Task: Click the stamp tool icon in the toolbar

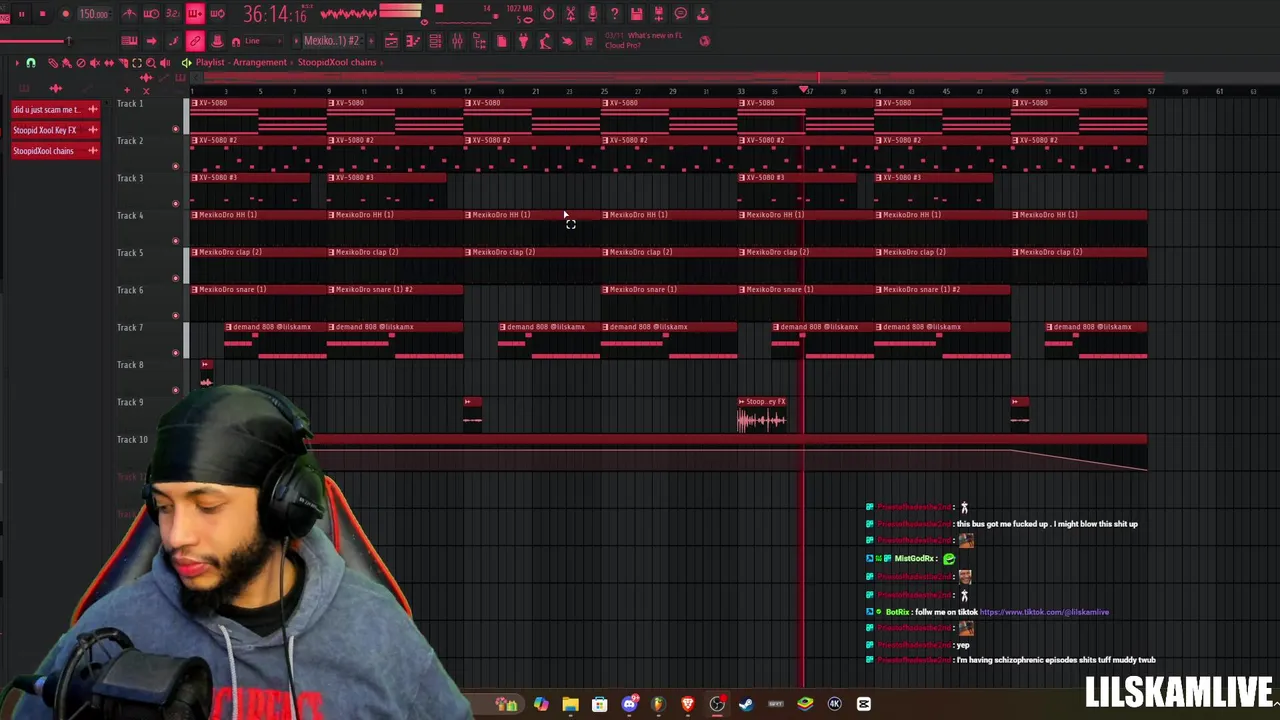Action: pos(217,41)
